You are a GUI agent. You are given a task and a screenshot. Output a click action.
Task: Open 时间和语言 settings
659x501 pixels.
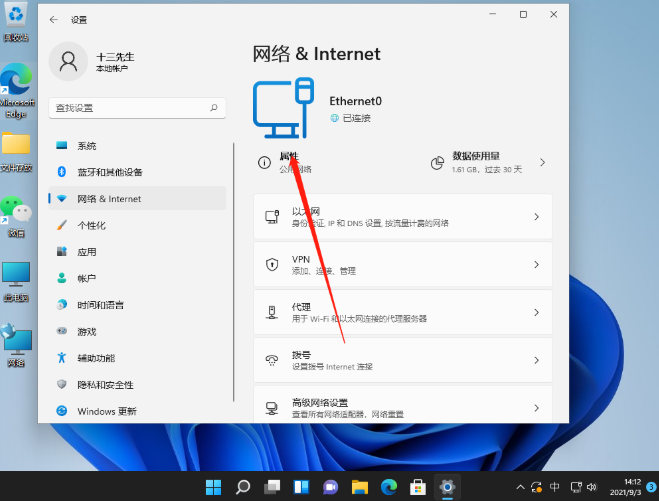pyautogui.click(x=137, y=305)
